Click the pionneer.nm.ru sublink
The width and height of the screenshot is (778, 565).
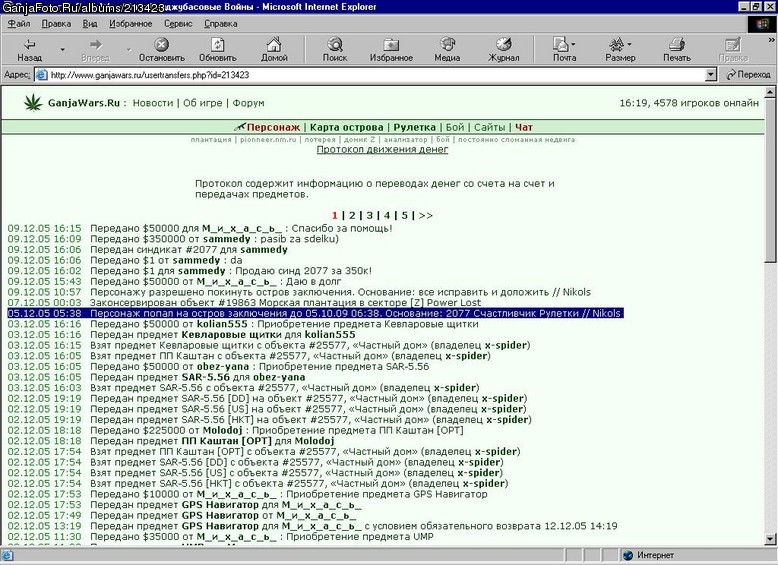tap(268, 140)
